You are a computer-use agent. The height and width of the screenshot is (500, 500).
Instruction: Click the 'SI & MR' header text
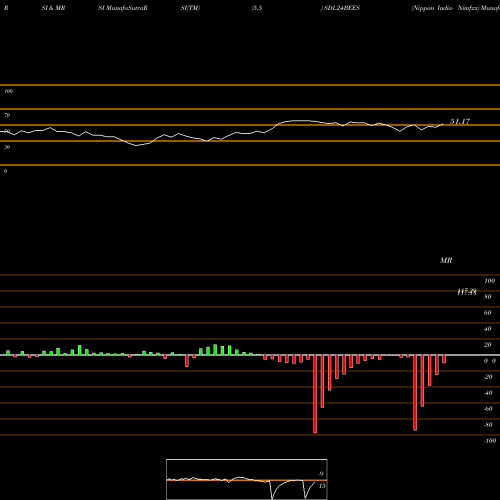(53, 8)
